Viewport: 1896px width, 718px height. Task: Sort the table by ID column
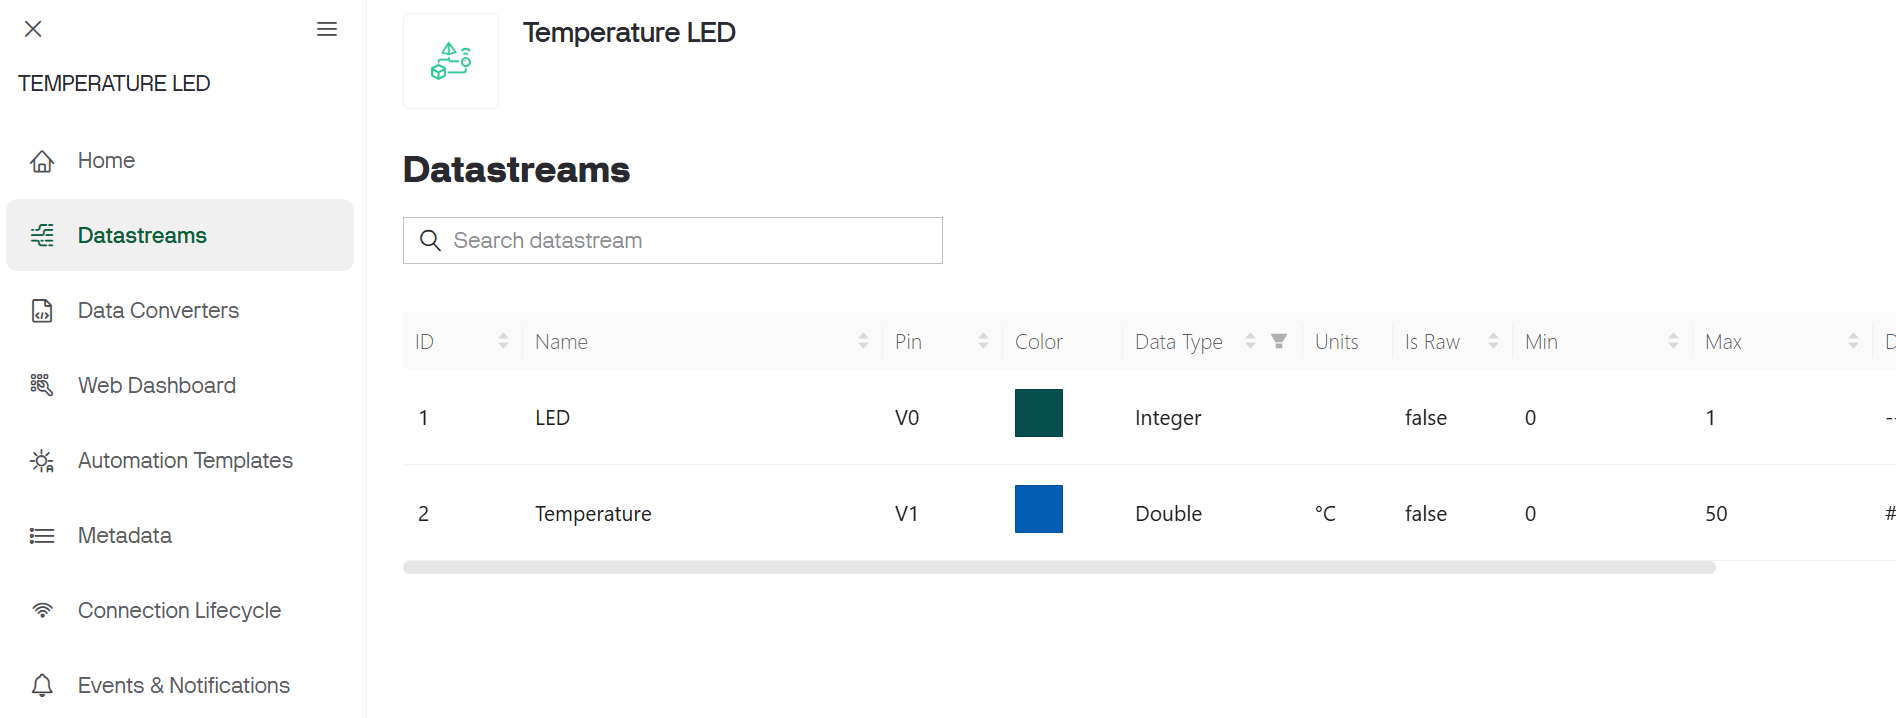coord(503,342)
